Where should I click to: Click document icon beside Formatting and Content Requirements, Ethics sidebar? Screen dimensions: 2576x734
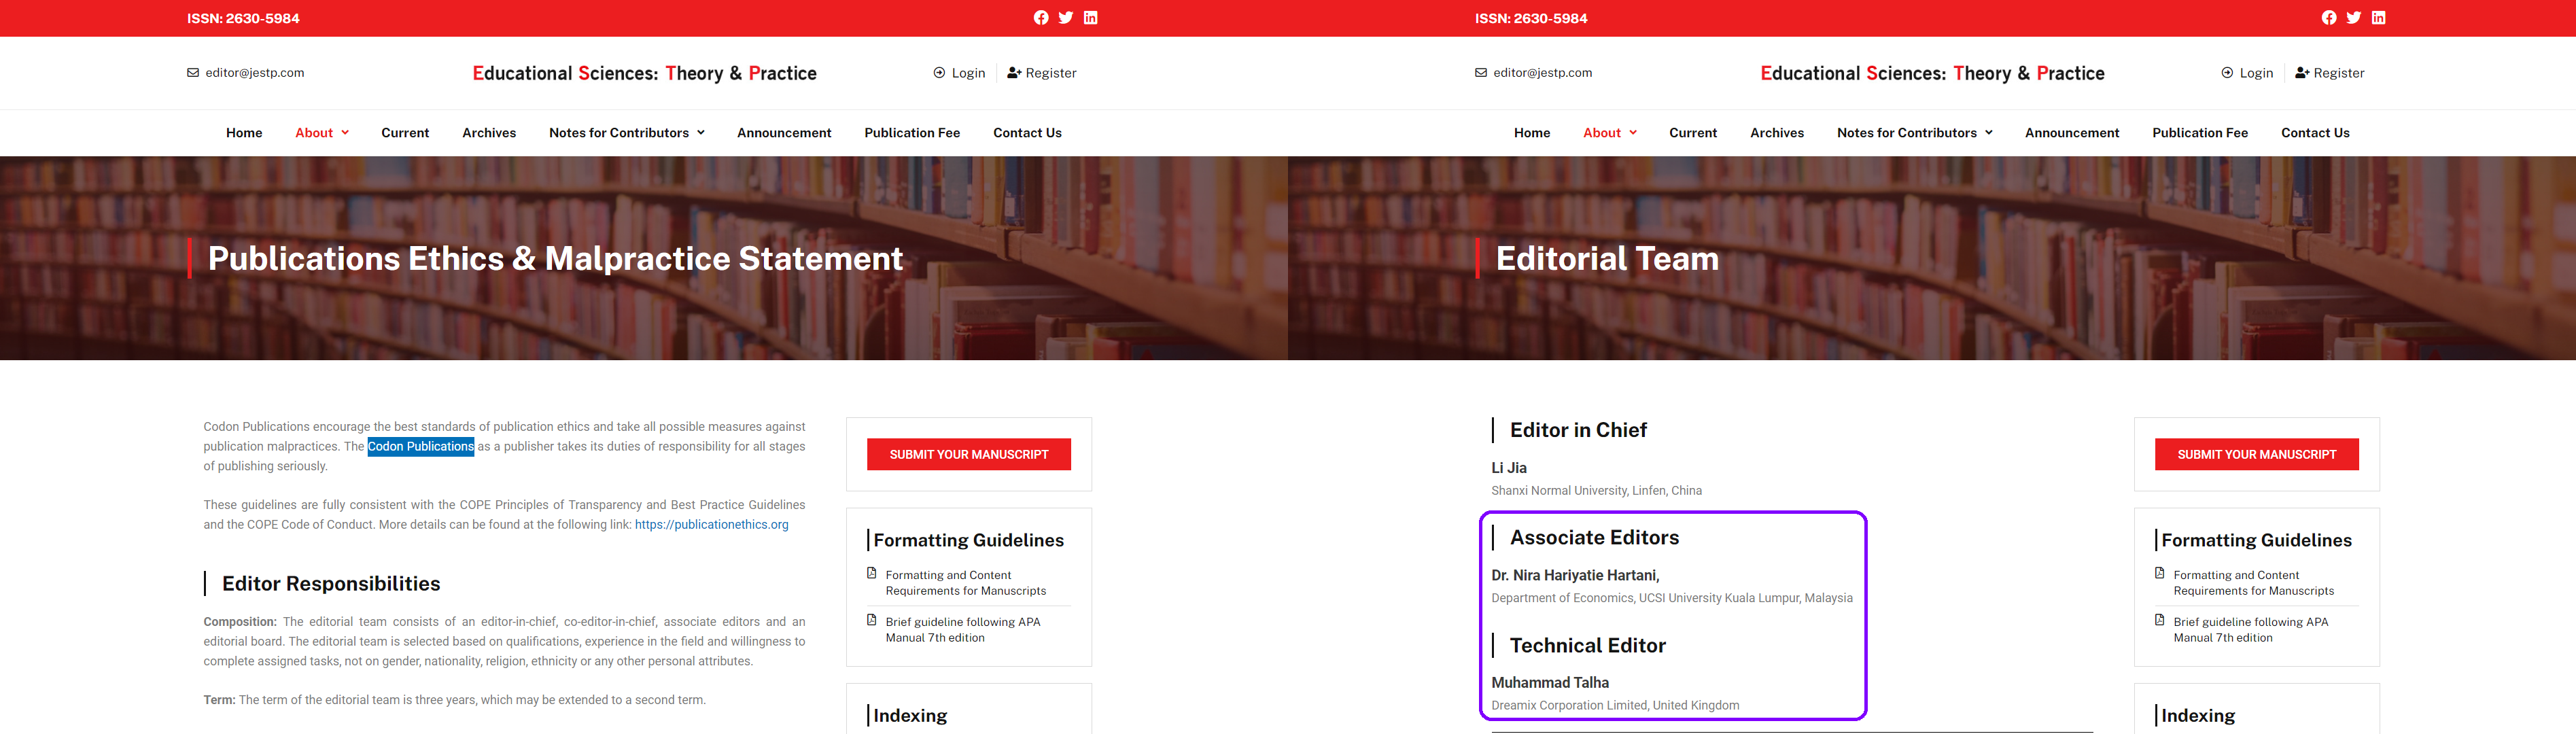tap(871, 573)
